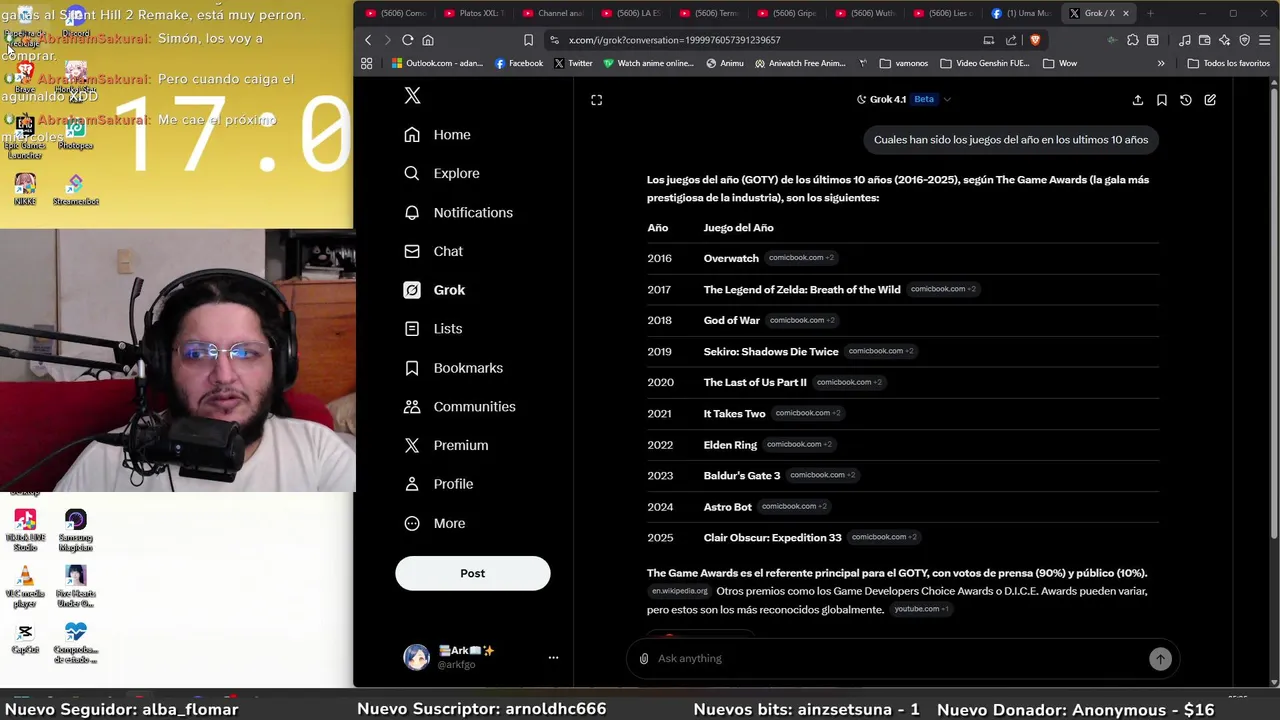
Task: Bookmark page icon in address bar
Action: tap(528, 40)
